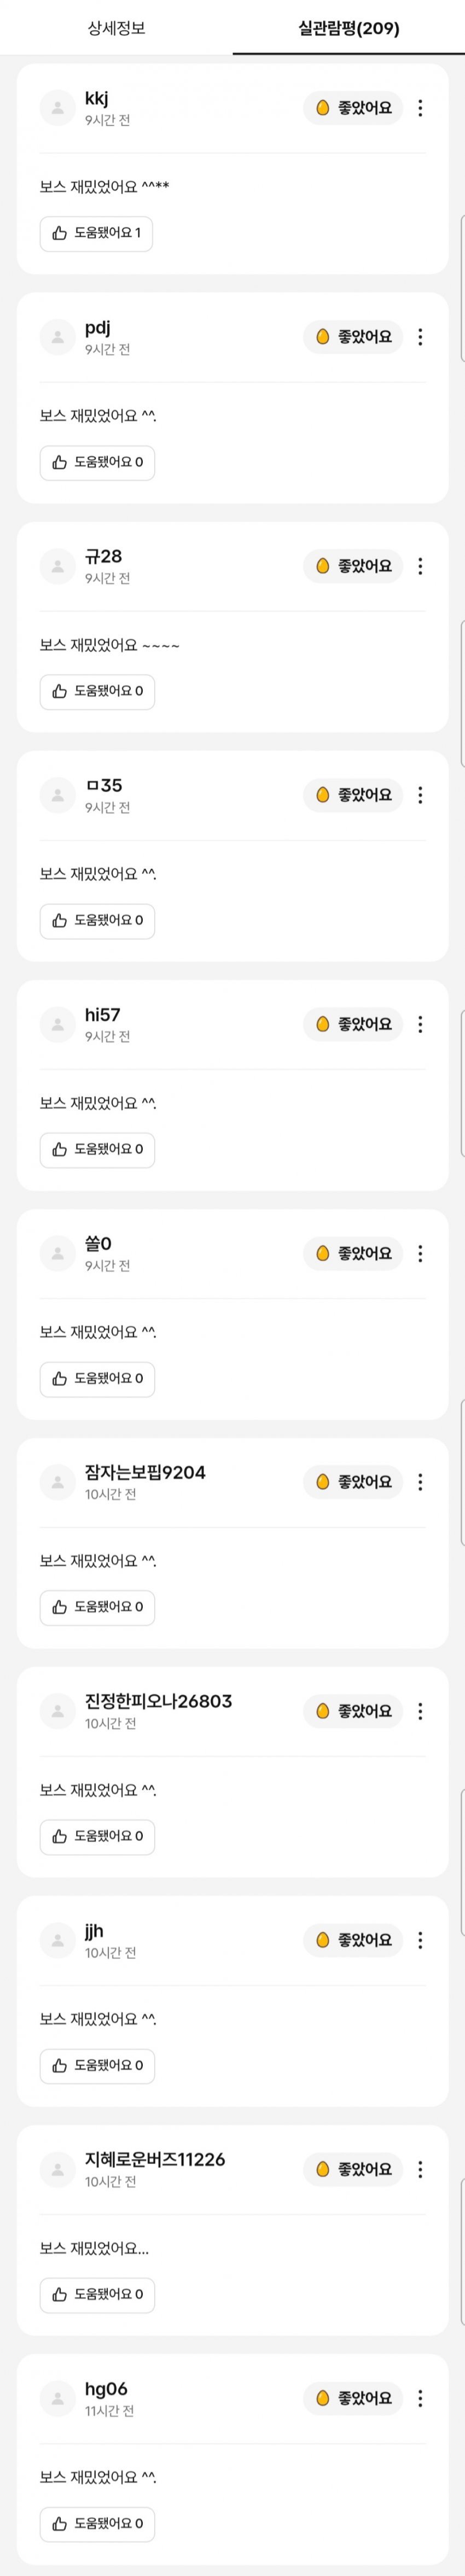Click the profile avatar of ㅁ35

click(58, 795)
